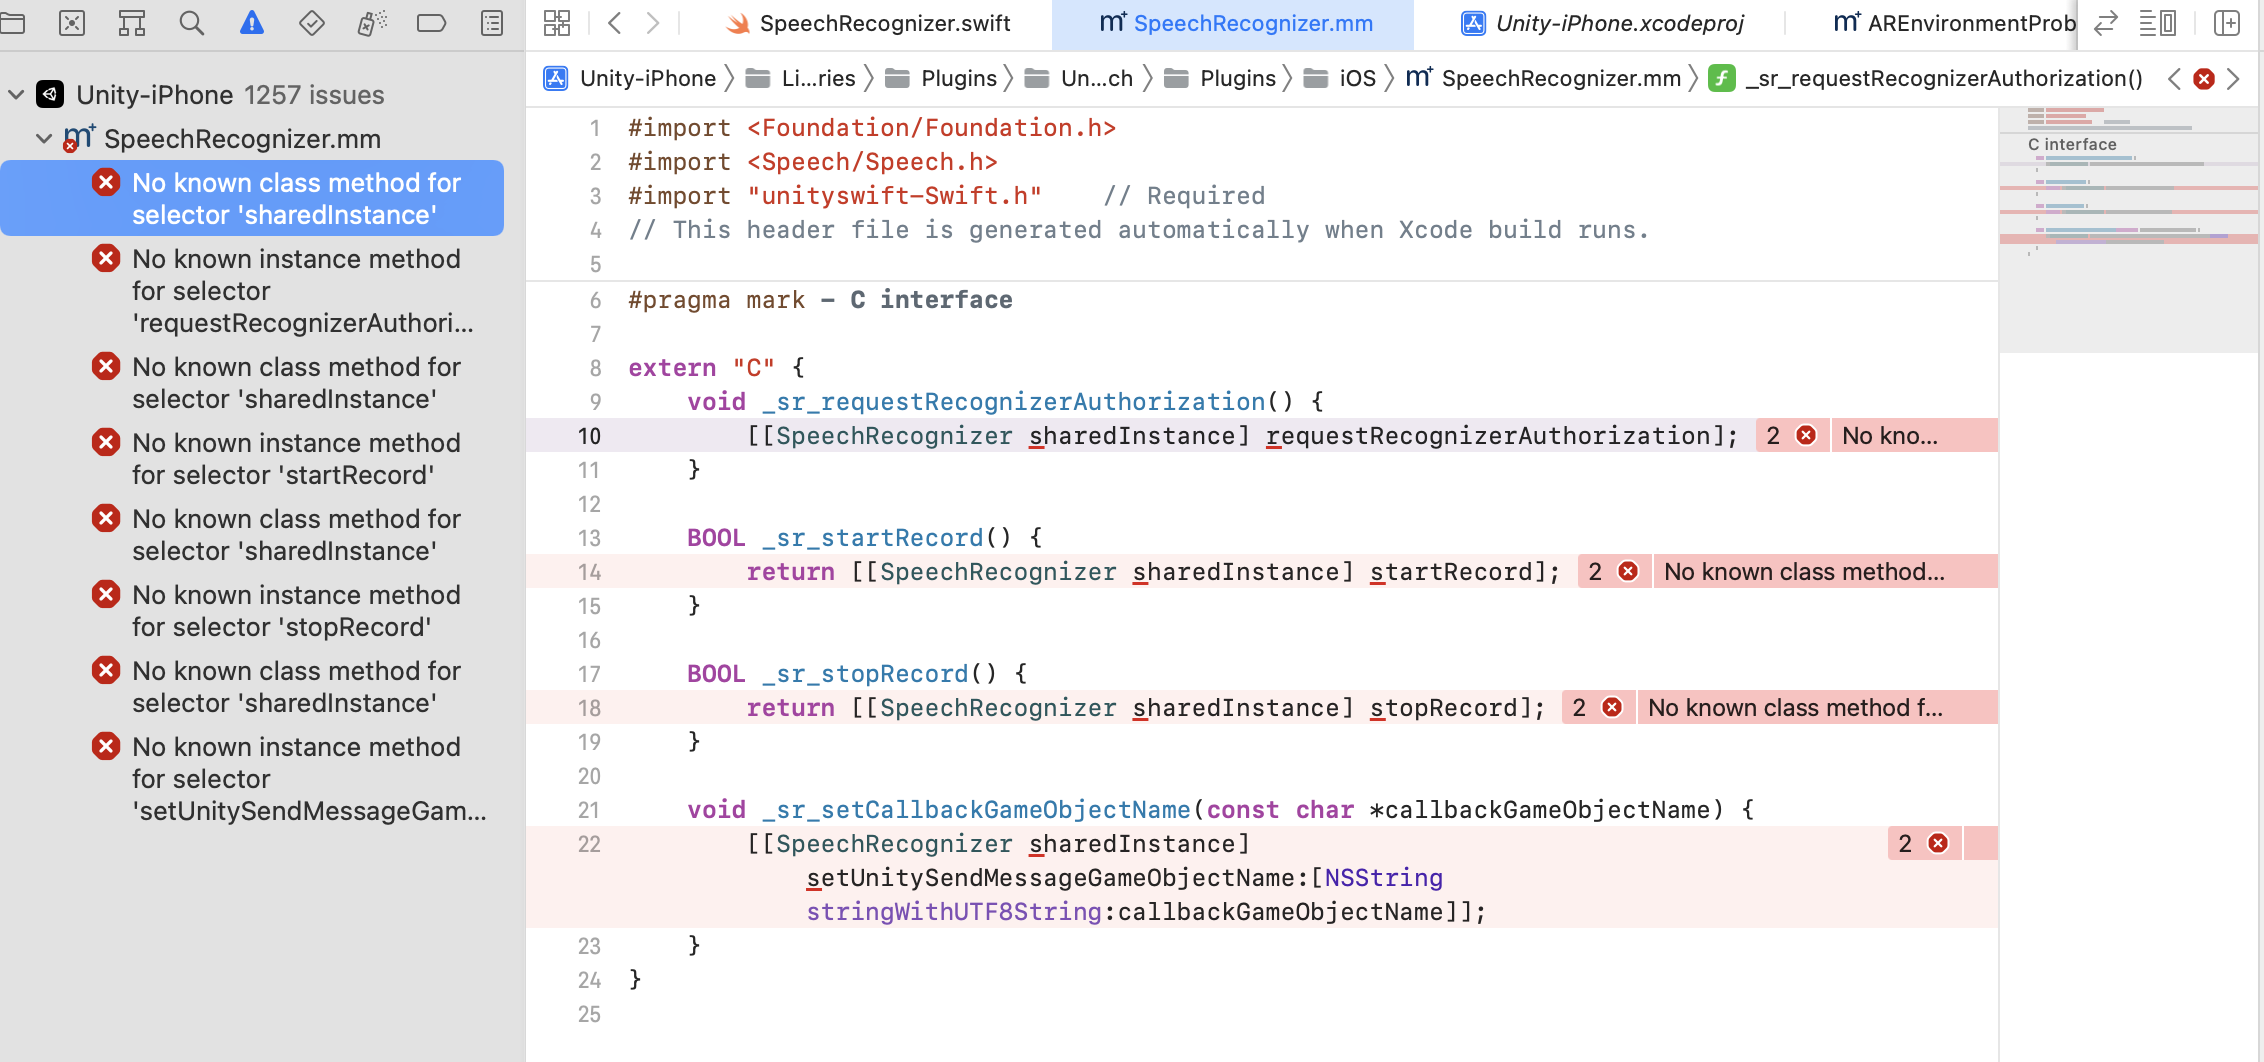Click the 'extern "C"' declaration
The height and width of the screenshot is (1062, 2264).
701,368
